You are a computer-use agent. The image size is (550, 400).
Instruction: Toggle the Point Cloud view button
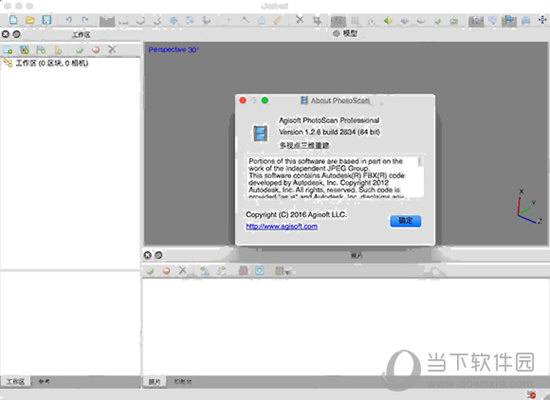[x=338, y=21]
